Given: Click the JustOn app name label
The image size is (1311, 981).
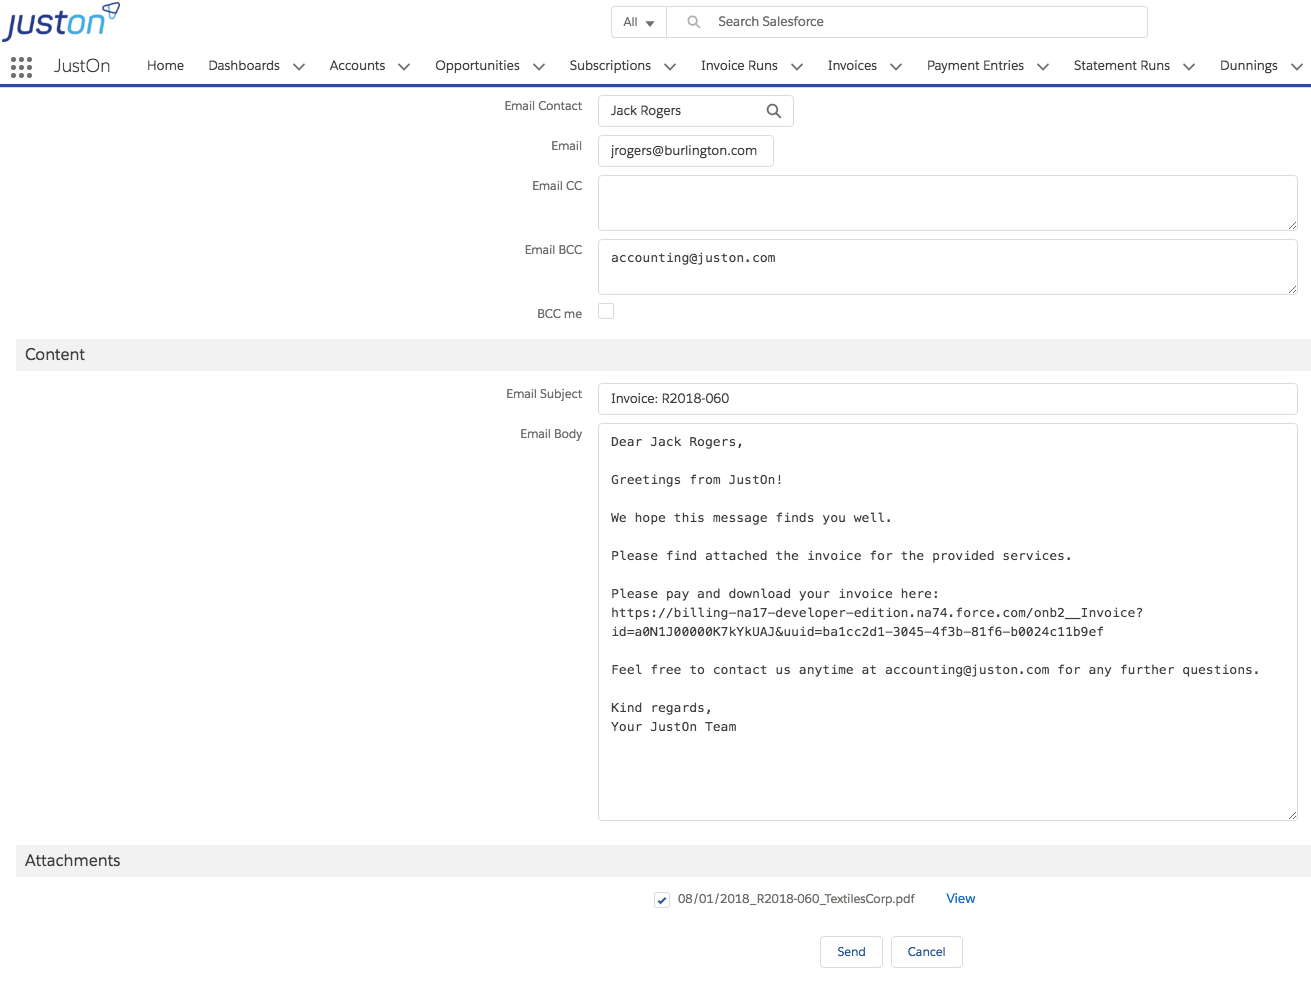Looking at the screenshot, I should tap(82, 66).
